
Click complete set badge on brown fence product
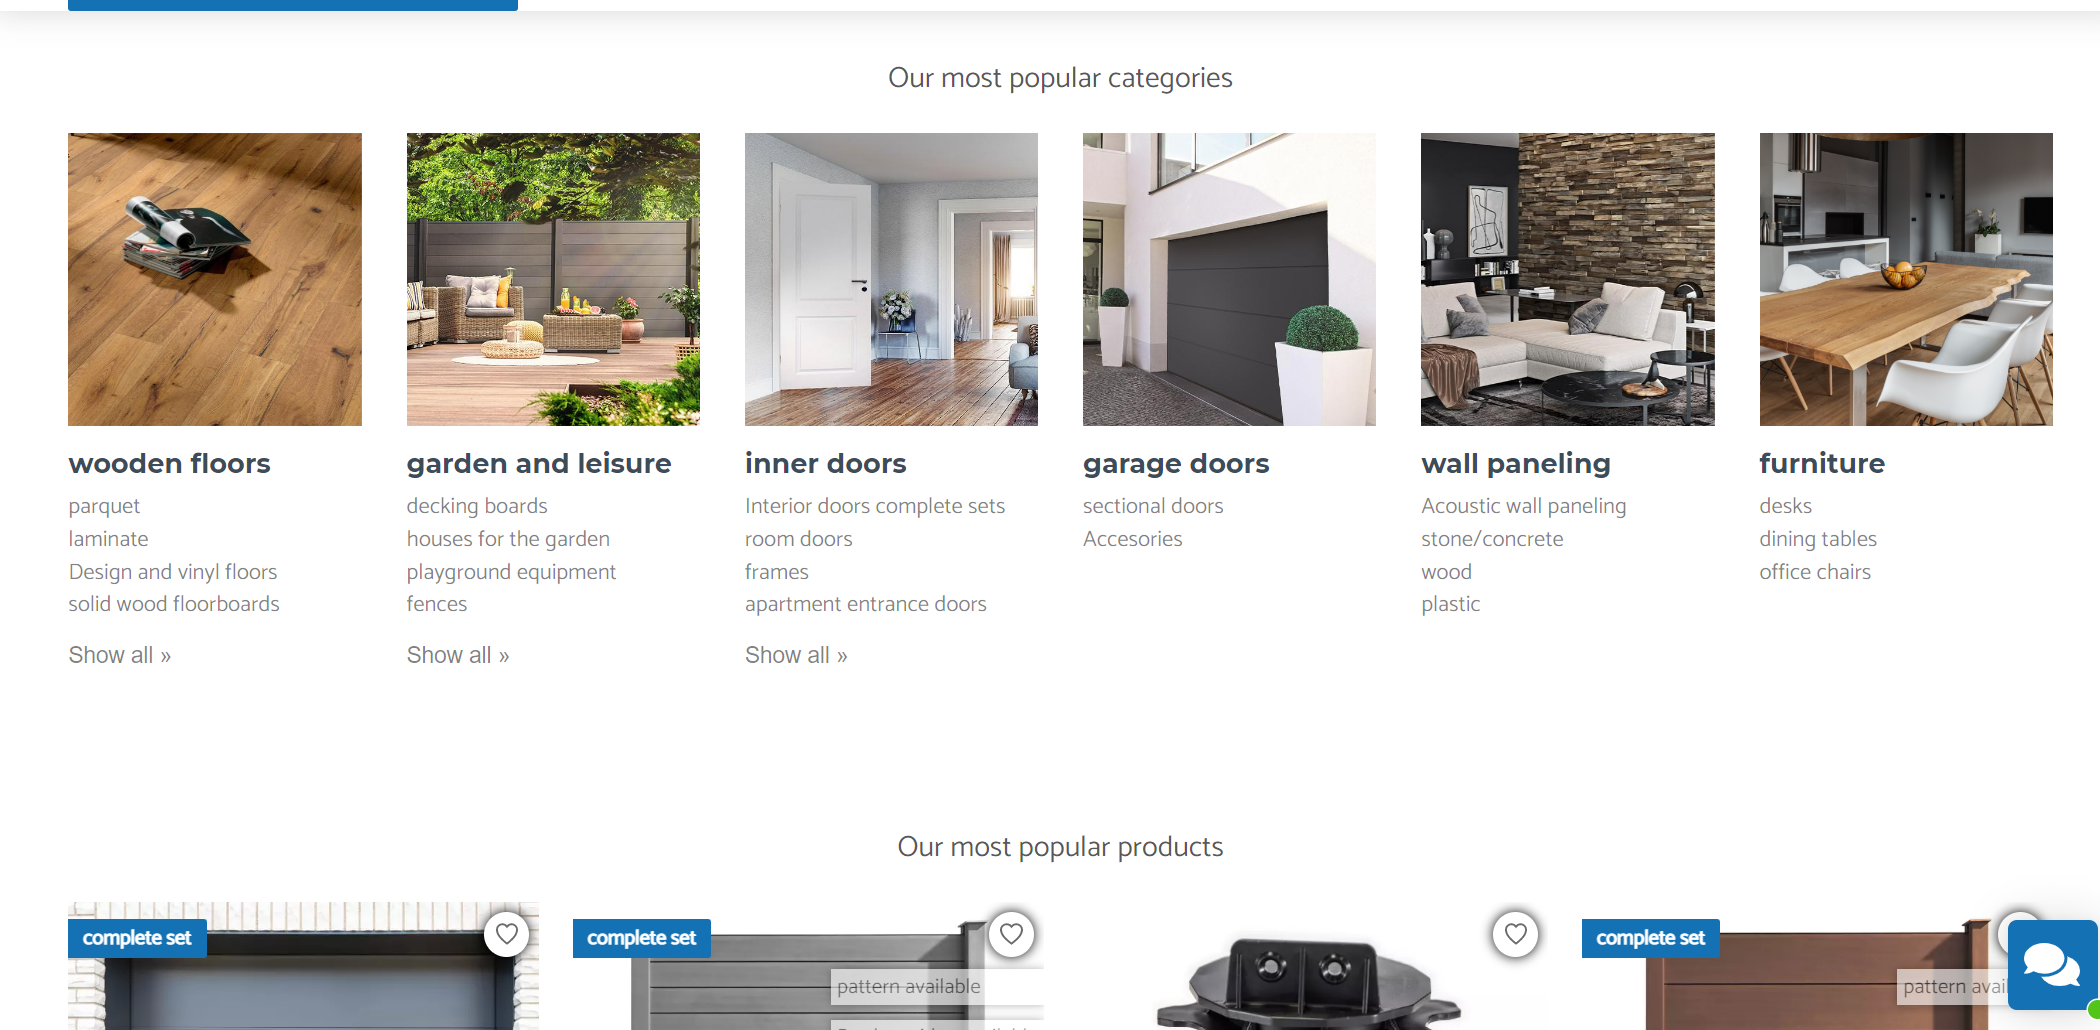(x=1650, y=938)
